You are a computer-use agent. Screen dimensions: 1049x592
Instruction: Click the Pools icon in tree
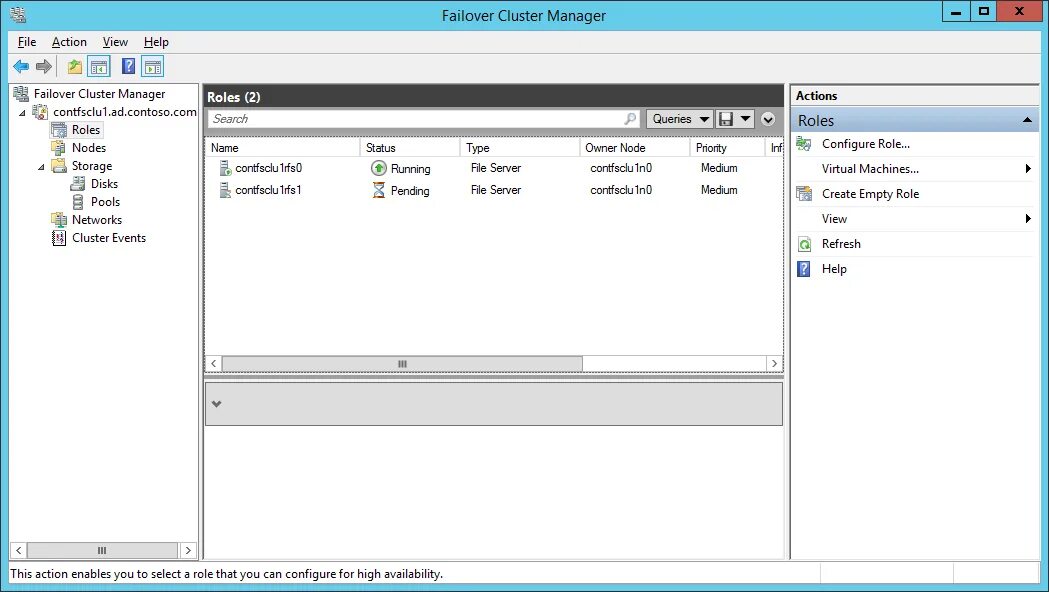pos(78,201)
